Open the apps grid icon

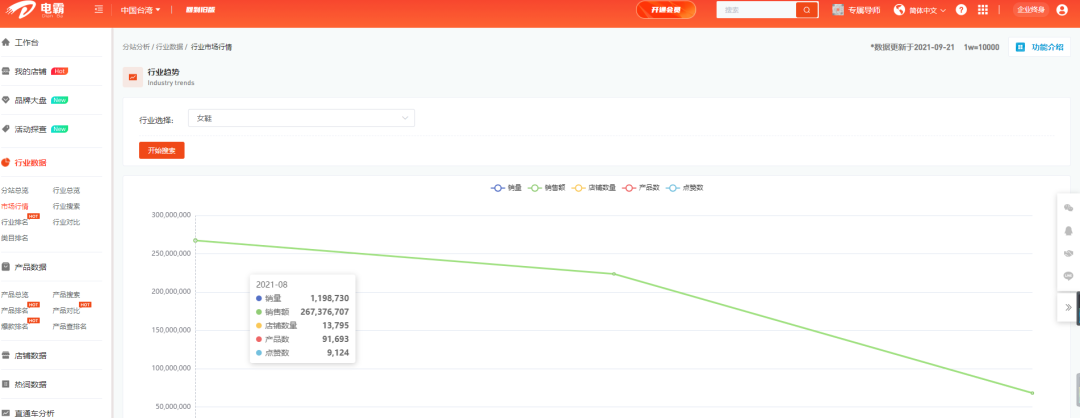[982, 10]
